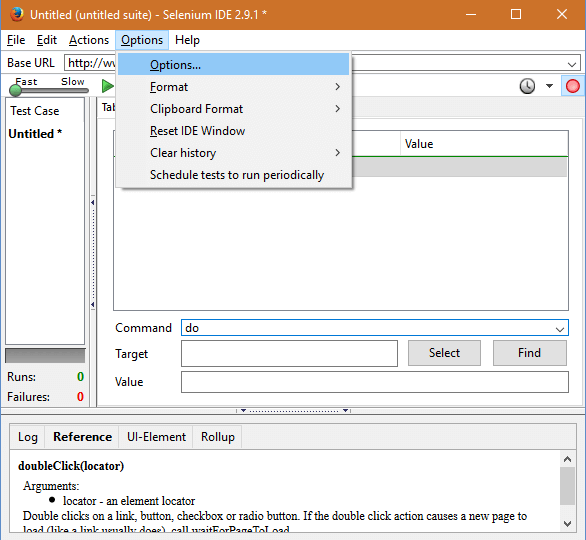Open the Actions menu
Screen dimensions: 586x540
click(89, 40)
